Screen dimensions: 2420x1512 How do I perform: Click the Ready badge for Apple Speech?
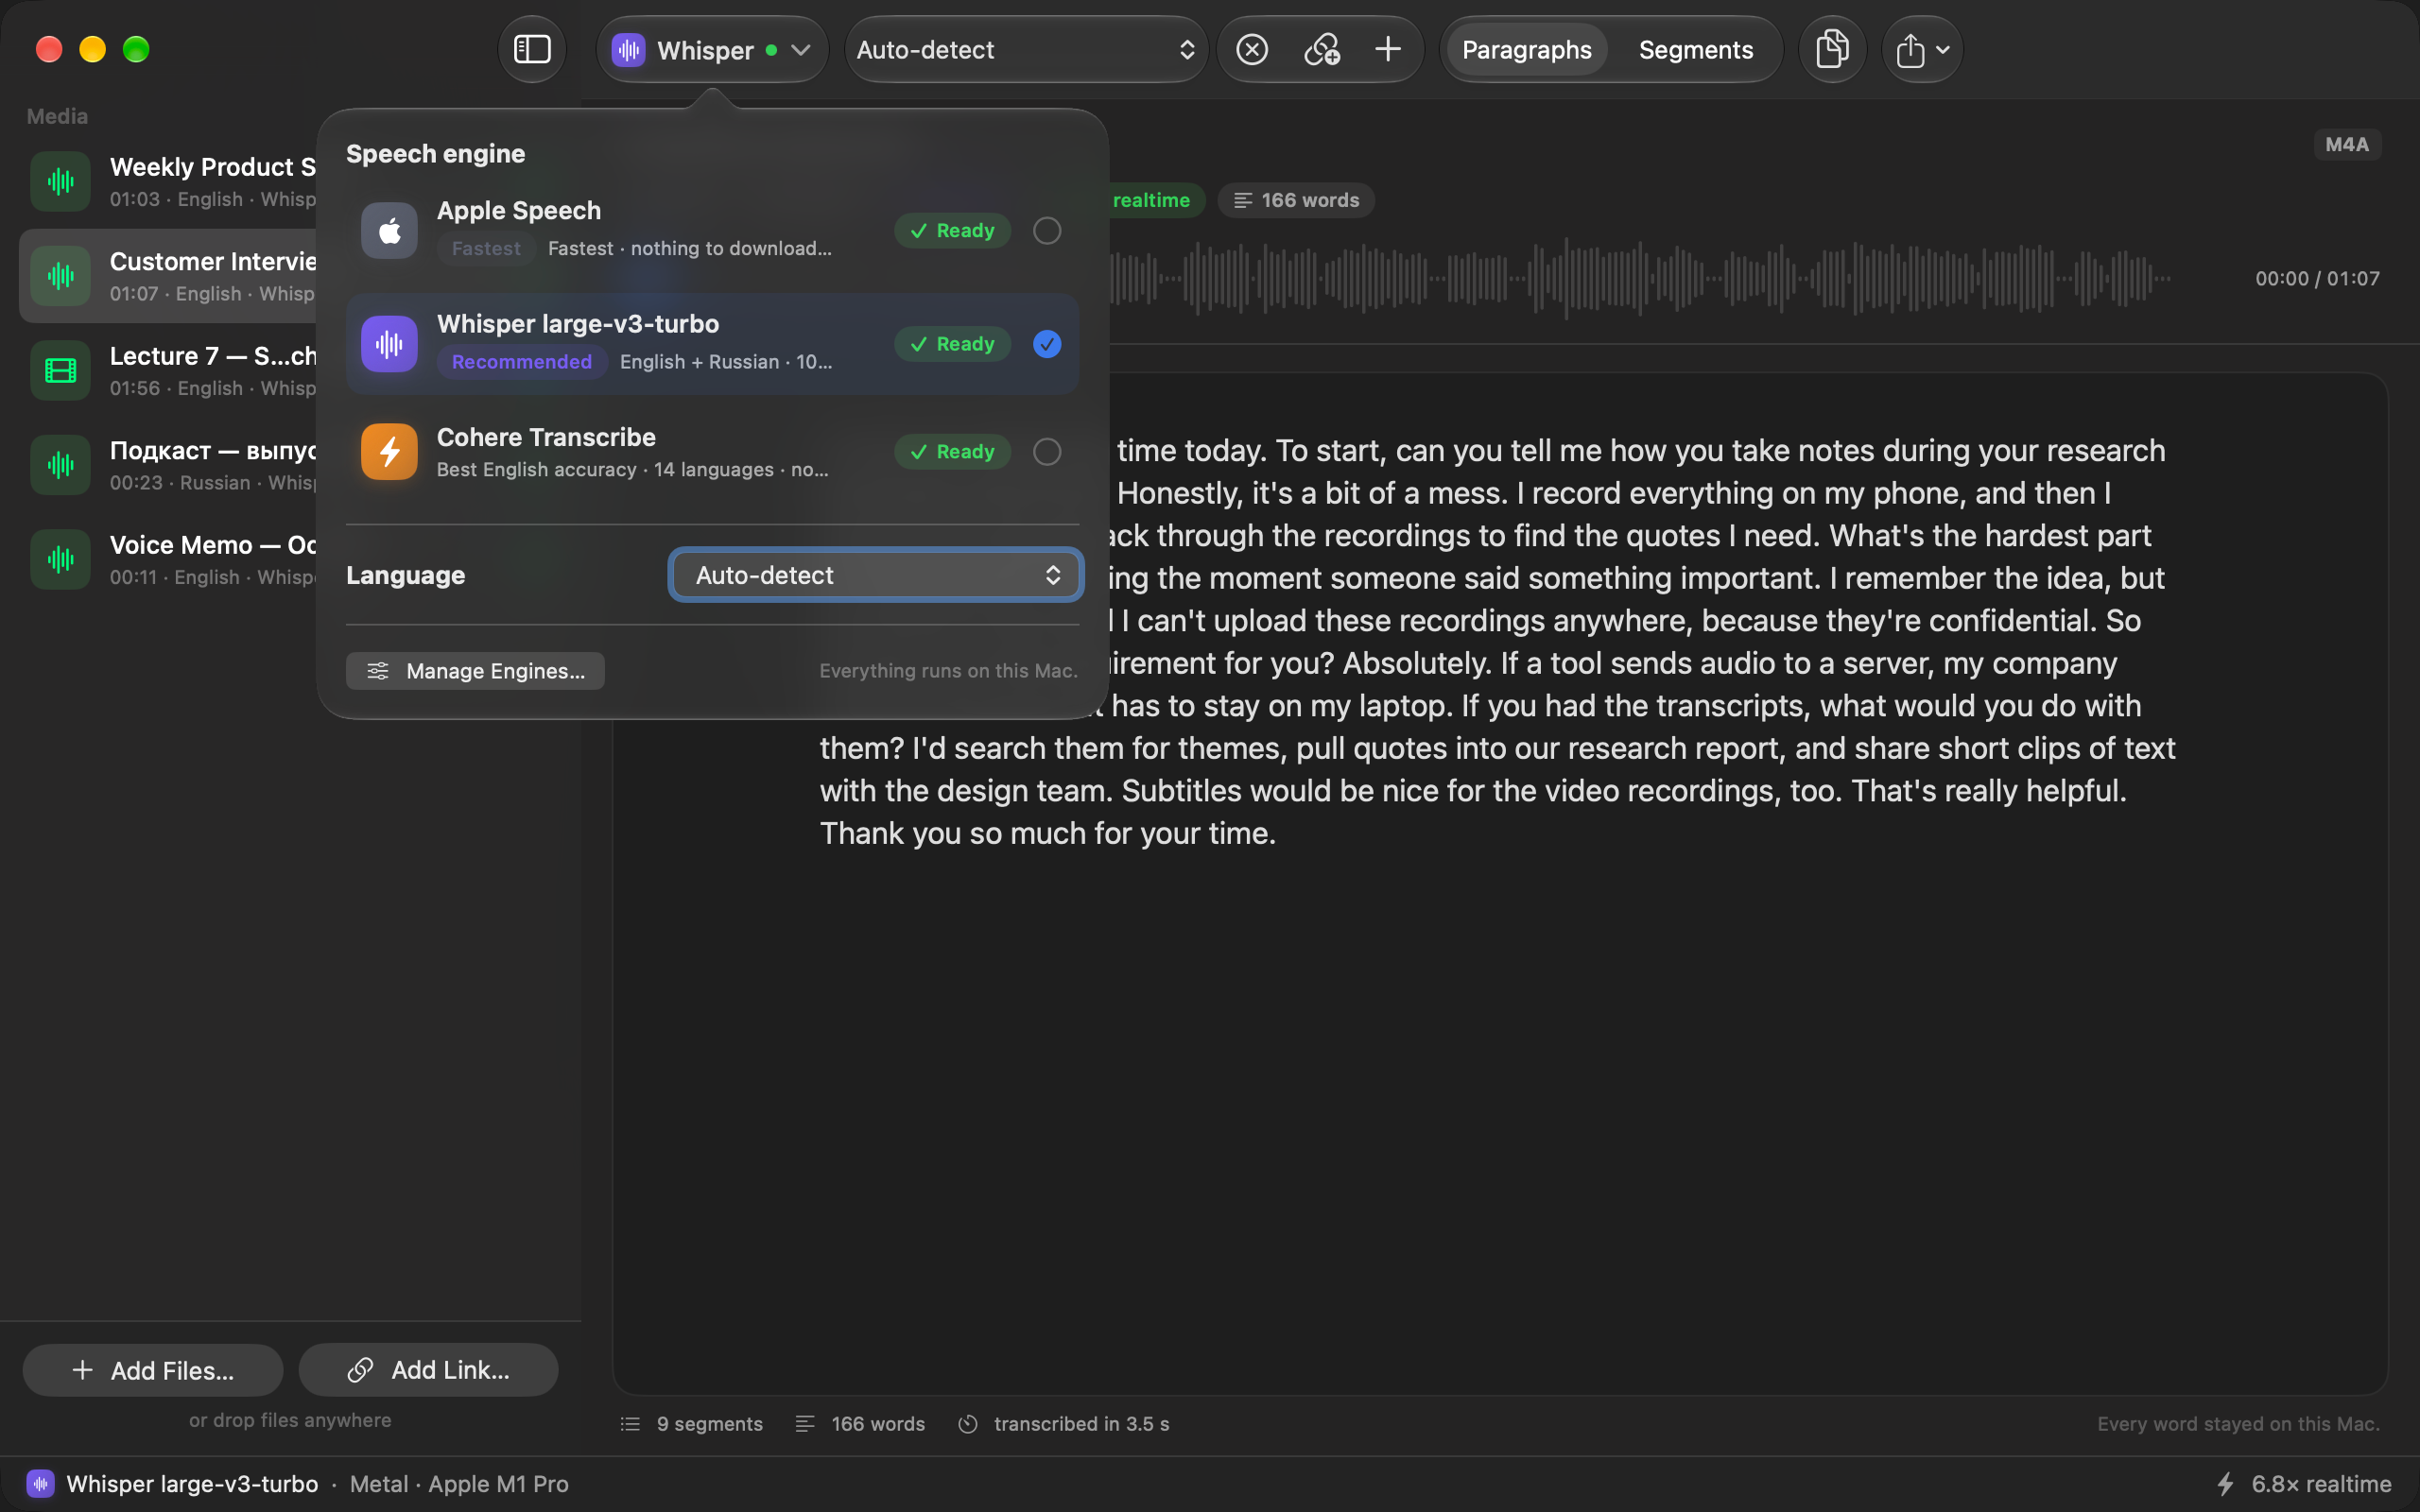(952, 231)
